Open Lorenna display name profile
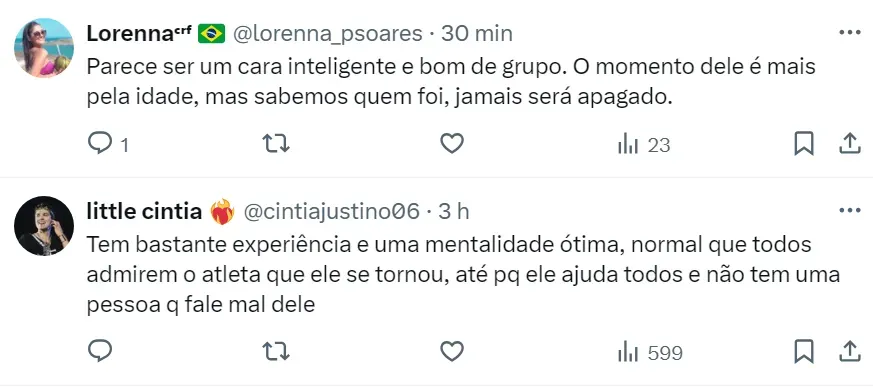Viewport: 873px width, 392px height. 139,33
